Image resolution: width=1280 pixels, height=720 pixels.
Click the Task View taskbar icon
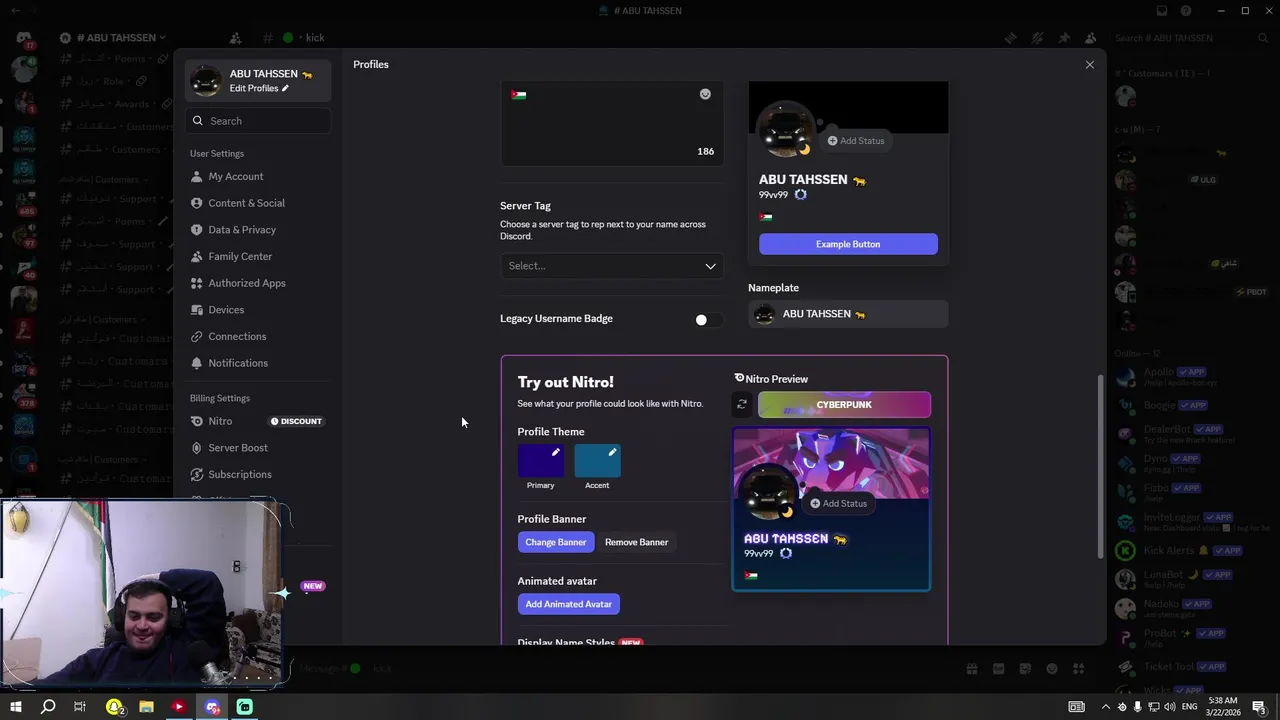pyautogui.click(x=80, y=707)
